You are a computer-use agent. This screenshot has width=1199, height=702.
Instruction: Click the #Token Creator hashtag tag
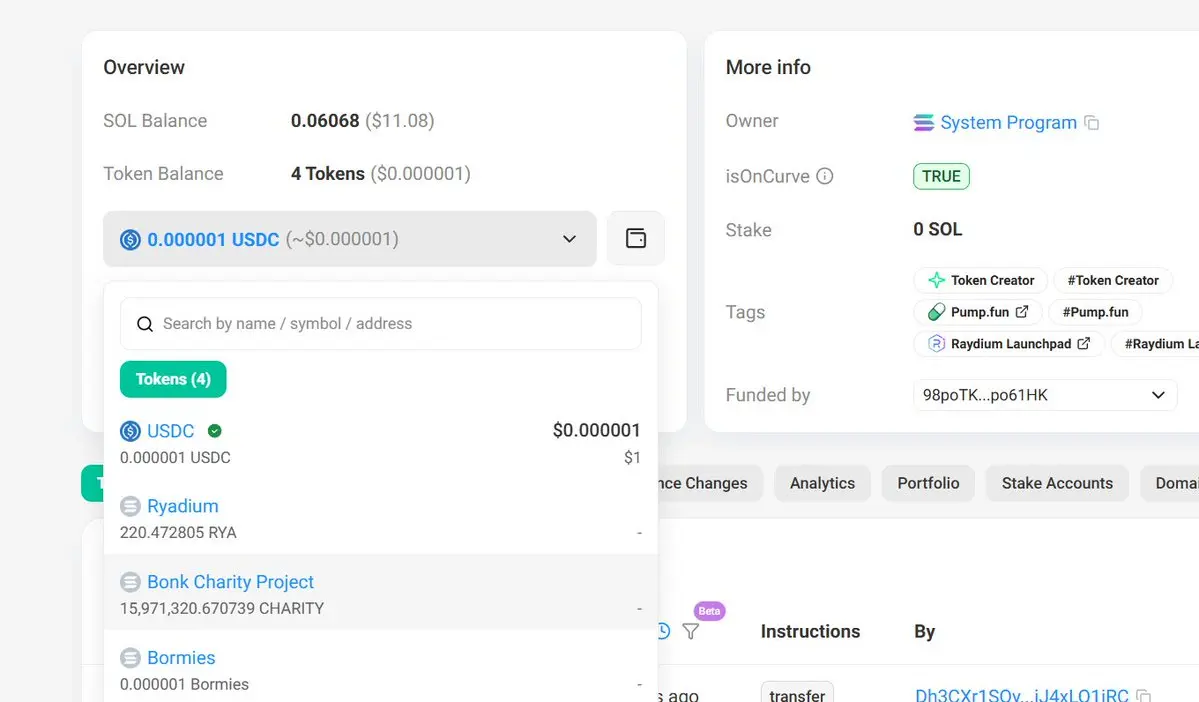pyautogui.click(x=1113, y=280)
